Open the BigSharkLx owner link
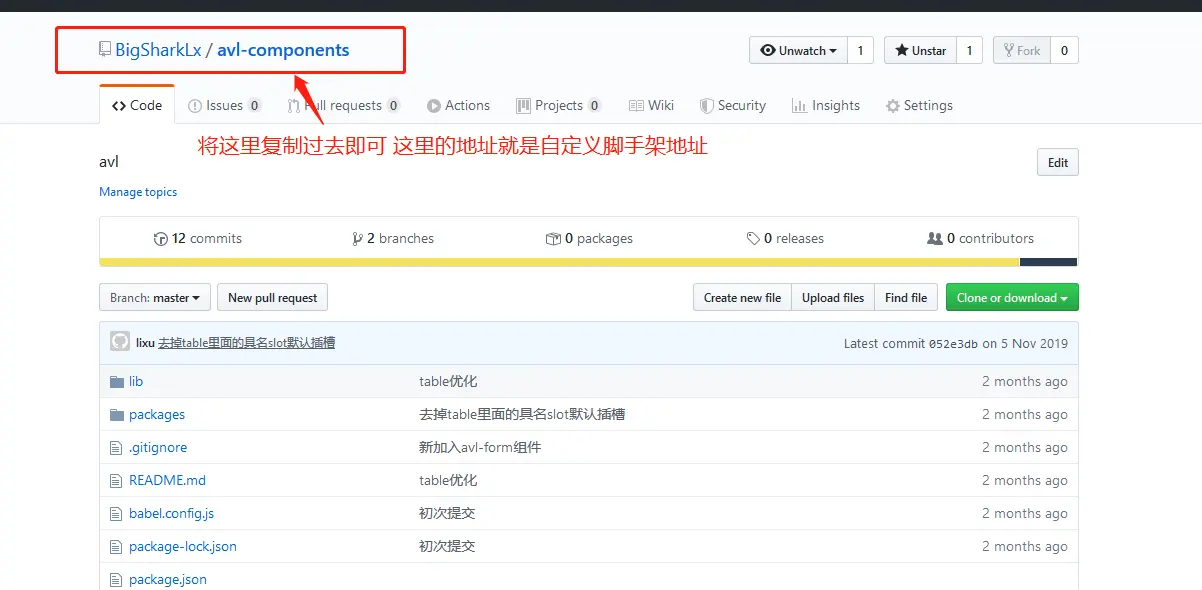The height and width of the screenshot is (590, 1202). [158, 50]
